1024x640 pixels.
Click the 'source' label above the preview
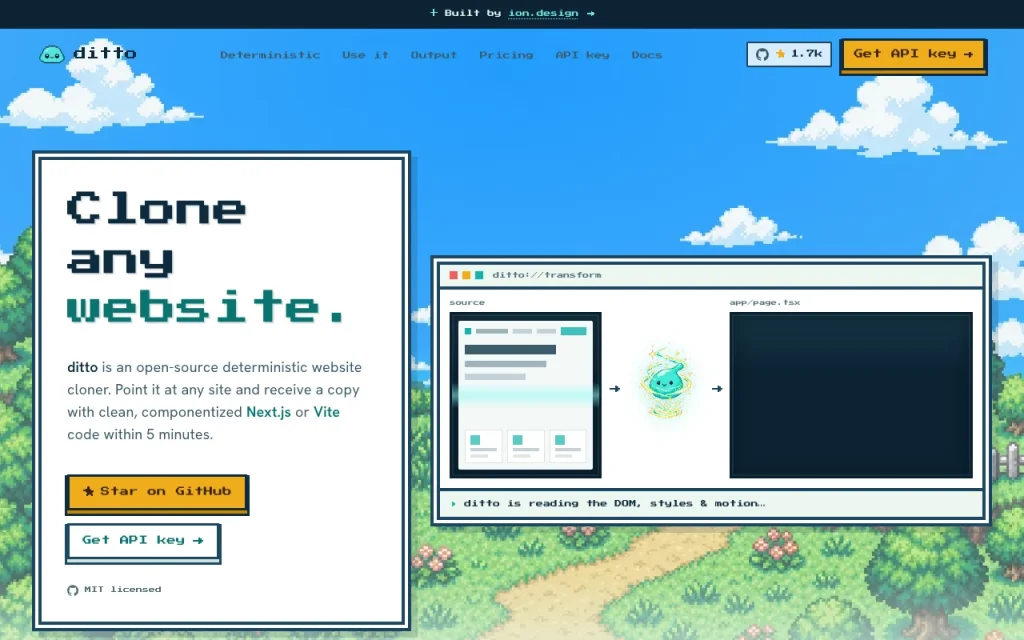467,302
